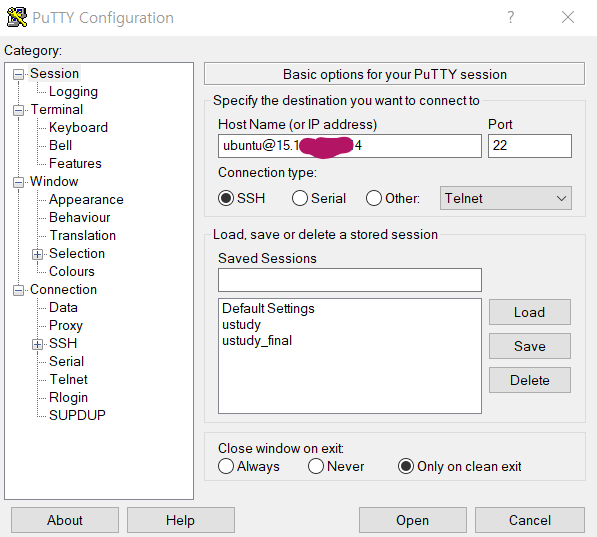Open Telnet settings category in tree

pos(69,379)
